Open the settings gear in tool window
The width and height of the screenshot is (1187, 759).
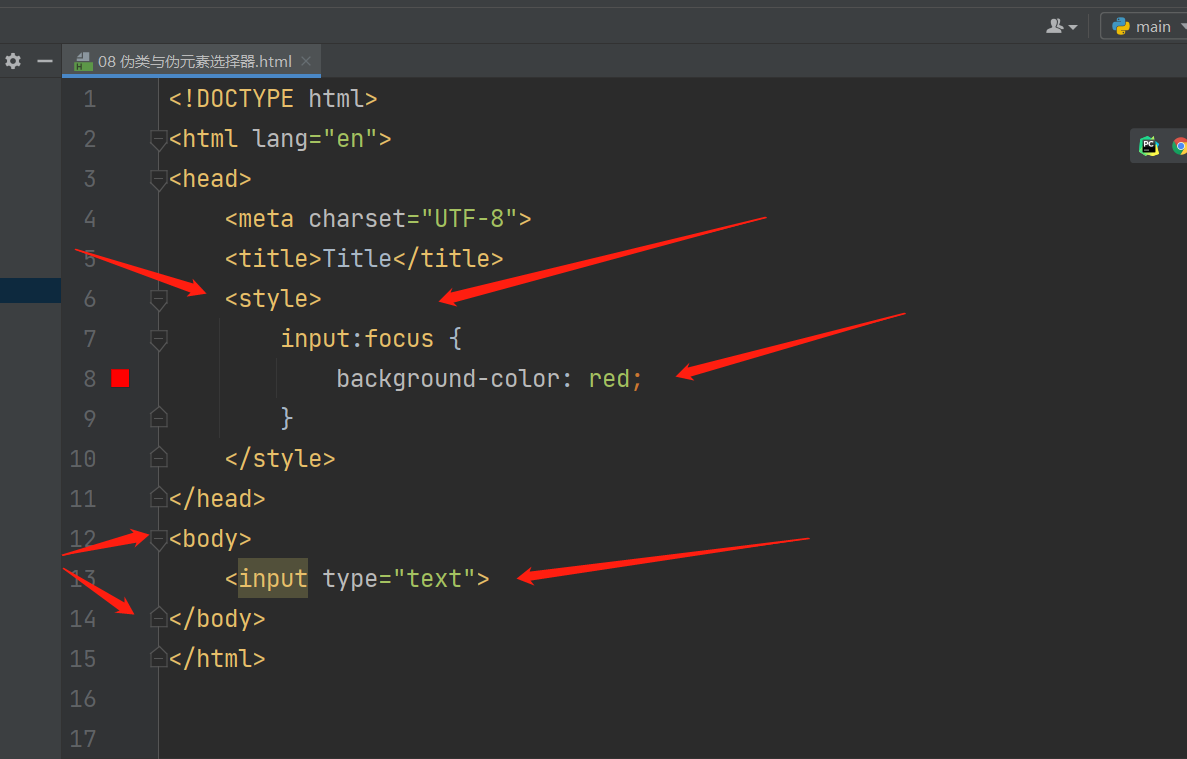tap(13, 61)
